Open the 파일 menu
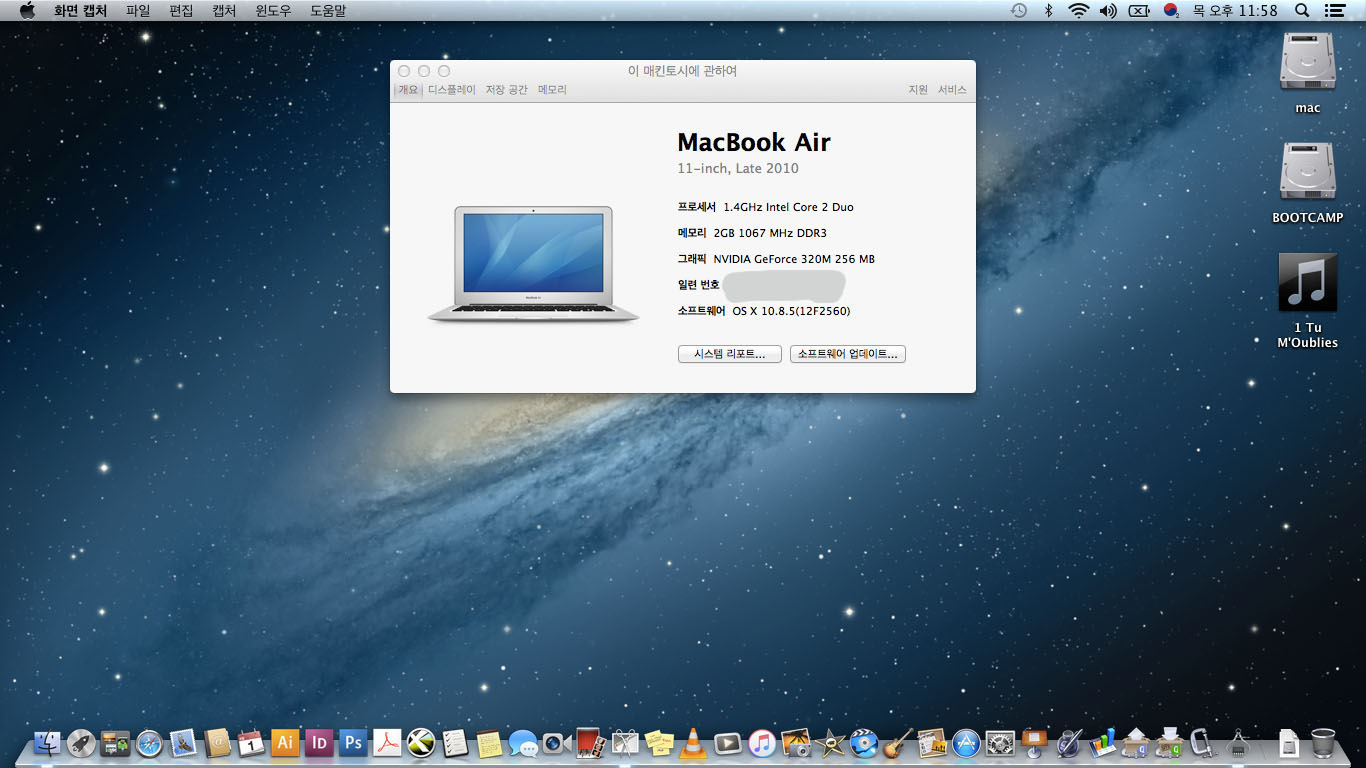 tap(138, 11)
